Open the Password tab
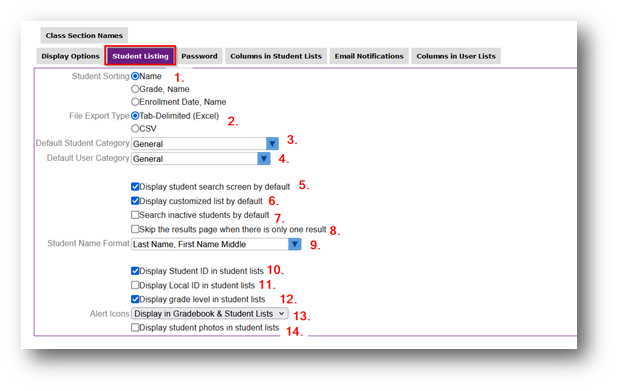The width and height of the screenshot is (619, 391). tap(199, 56)
